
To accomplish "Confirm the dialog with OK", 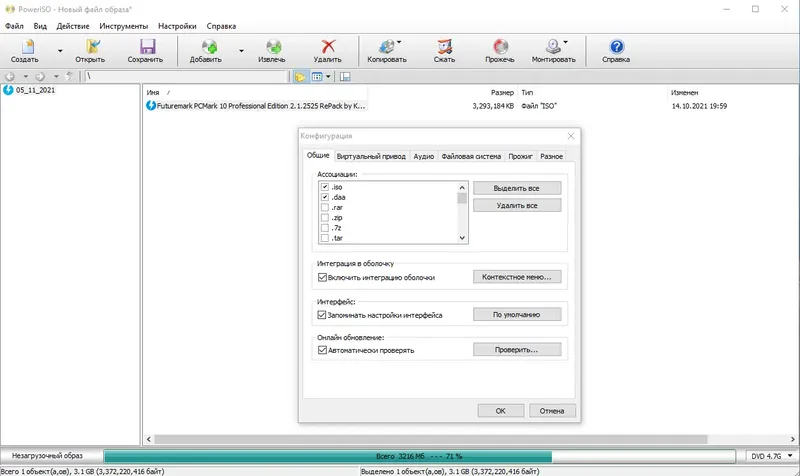I will coord(501,411).
